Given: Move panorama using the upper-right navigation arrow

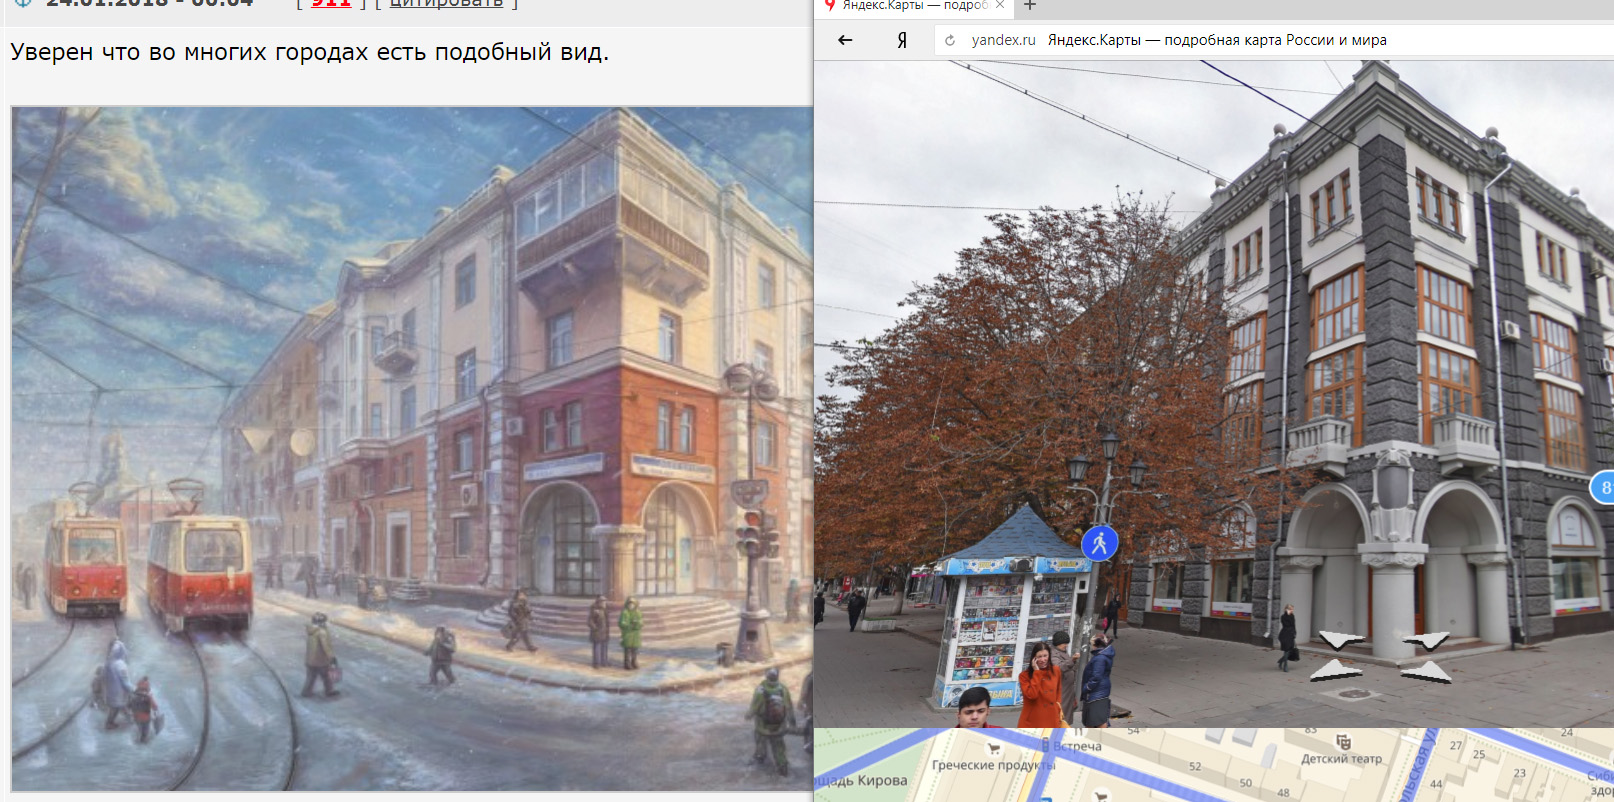Looking at the screenshot, I should click(1425, 640).
